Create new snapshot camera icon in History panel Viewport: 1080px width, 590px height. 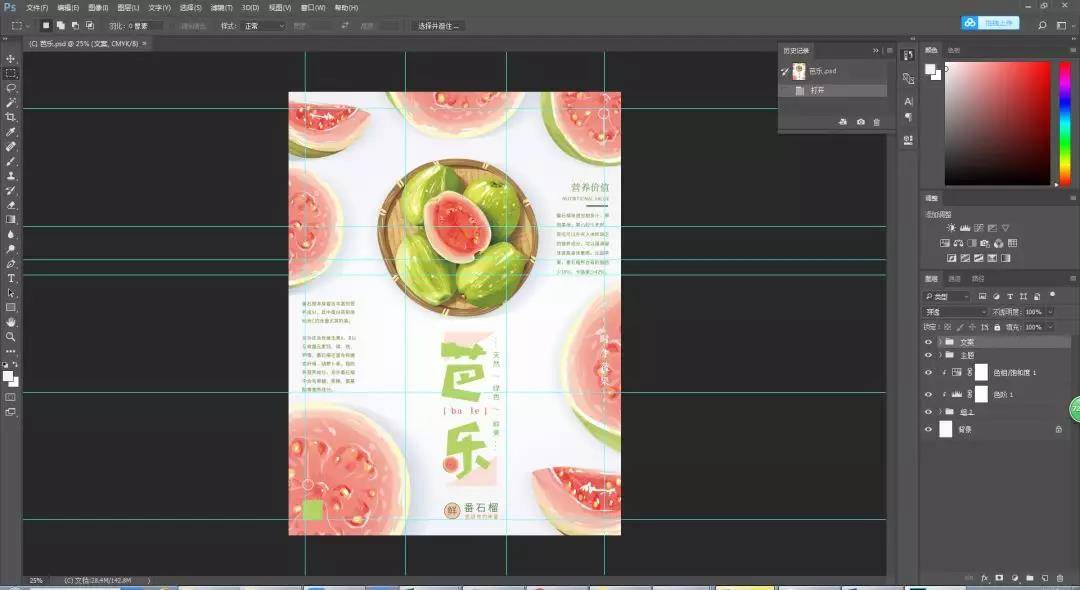860,122
